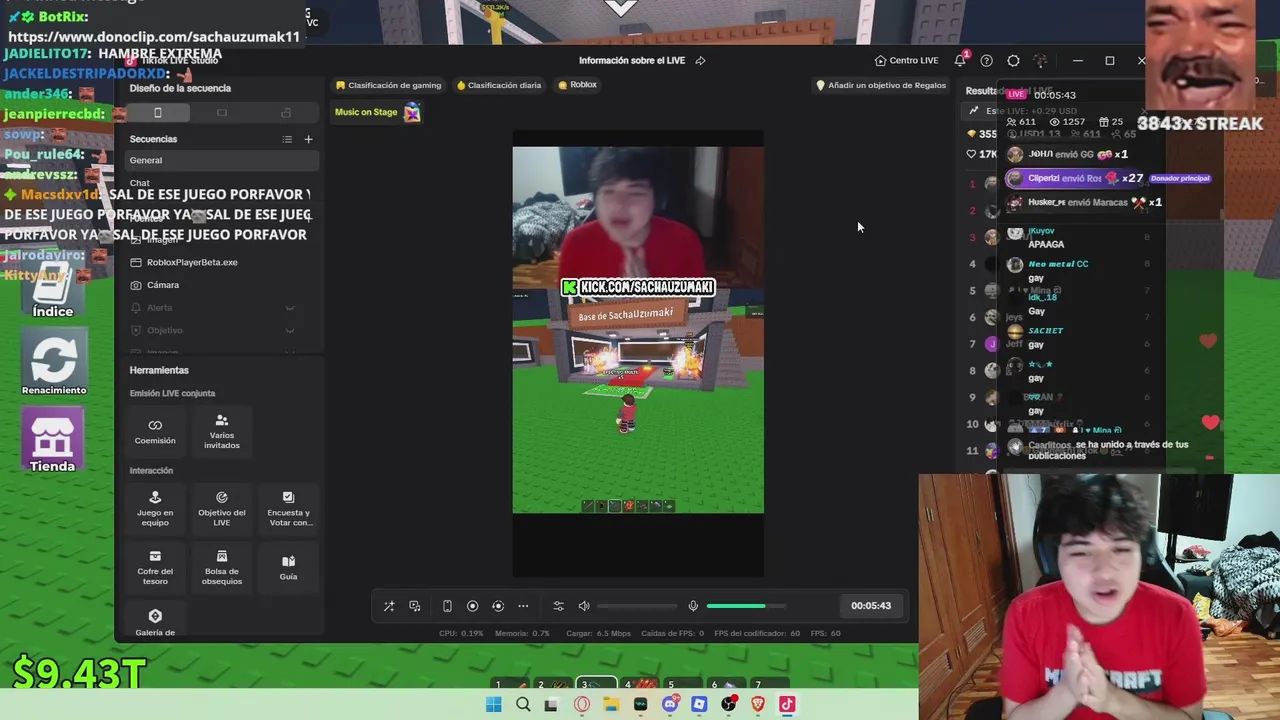
Task: Open the Bolsa de obsequios tool
Action: coord(222,567)
